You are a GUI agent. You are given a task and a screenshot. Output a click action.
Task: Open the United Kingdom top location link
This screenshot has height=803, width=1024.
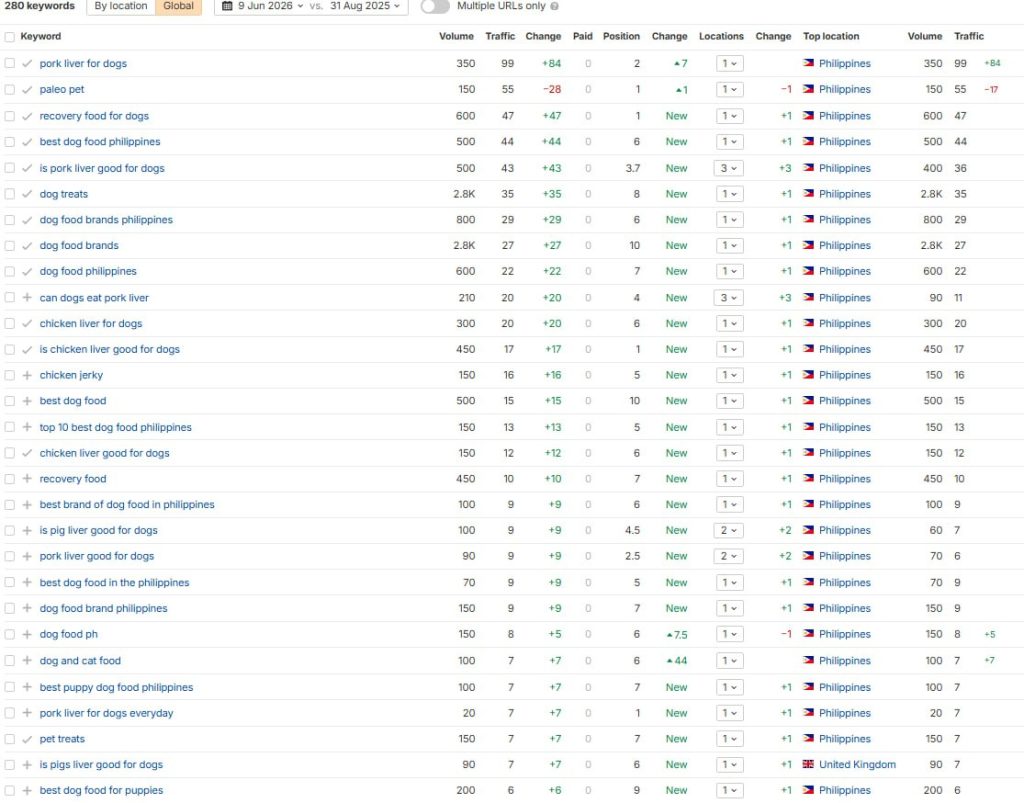click(x=857, y=764)
